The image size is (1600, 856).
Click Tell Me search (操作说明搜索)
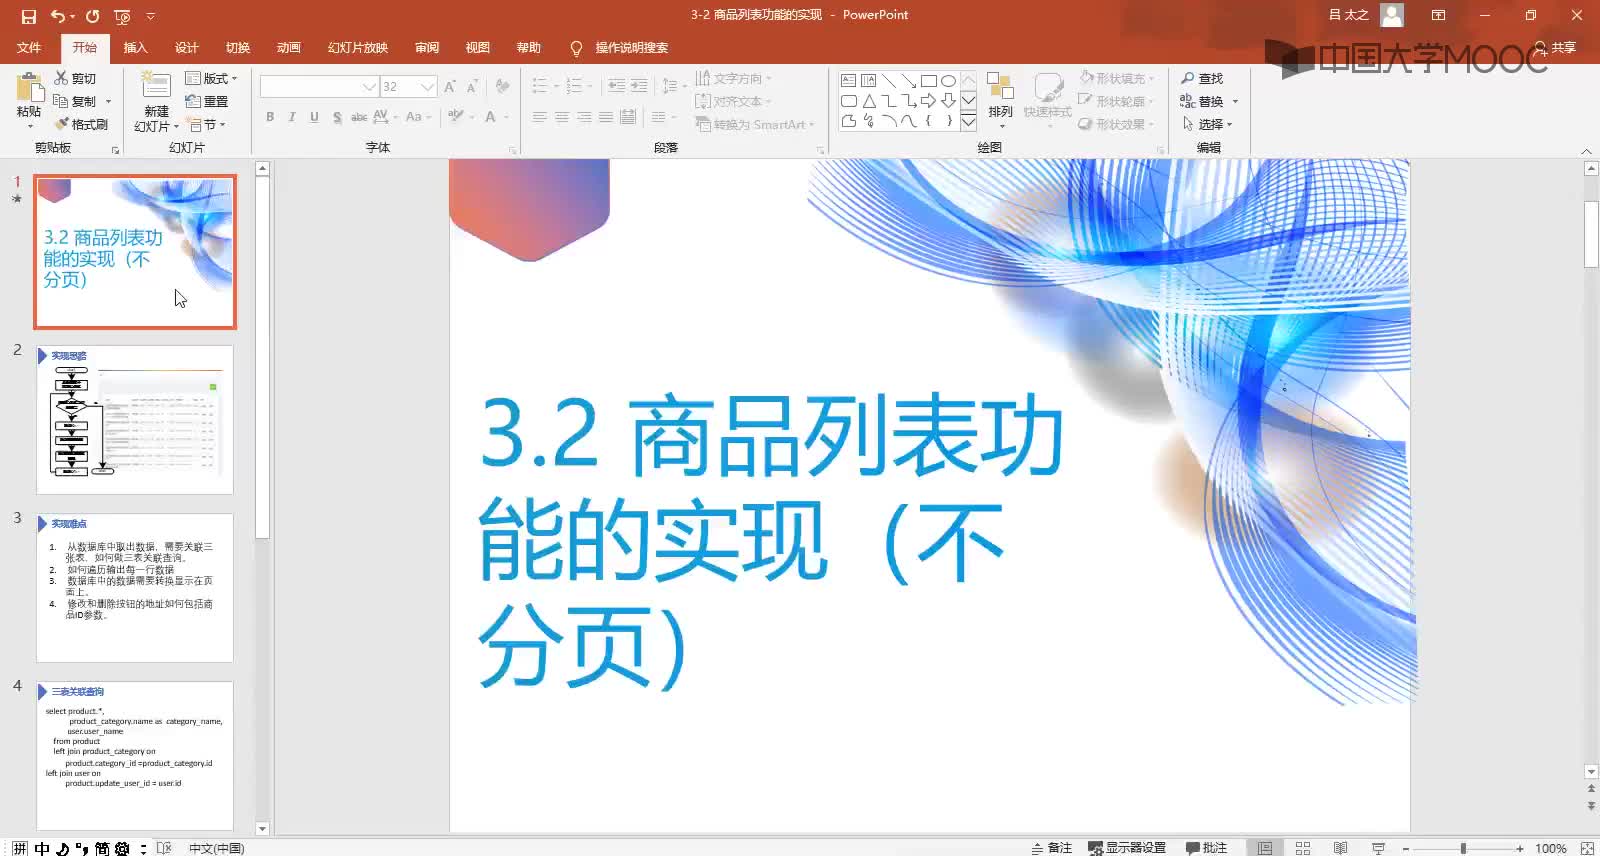pos(620,47)
